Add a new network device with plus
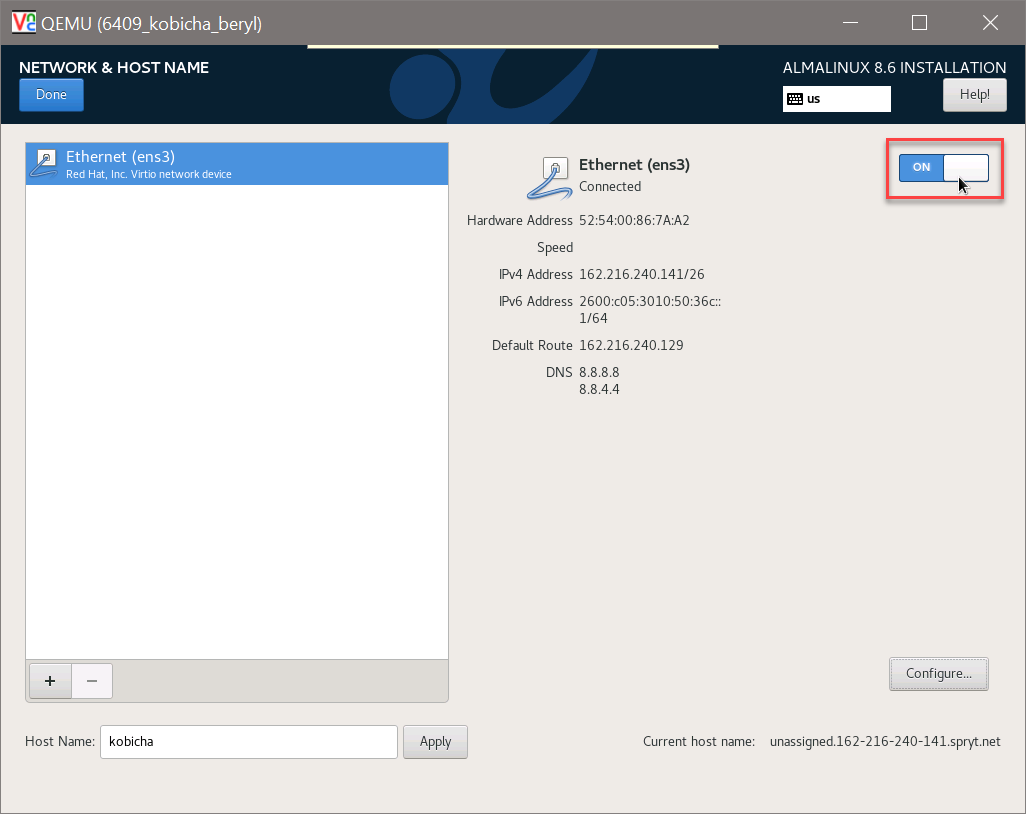This screenshot has height=814, width=1026. point(50,681)
